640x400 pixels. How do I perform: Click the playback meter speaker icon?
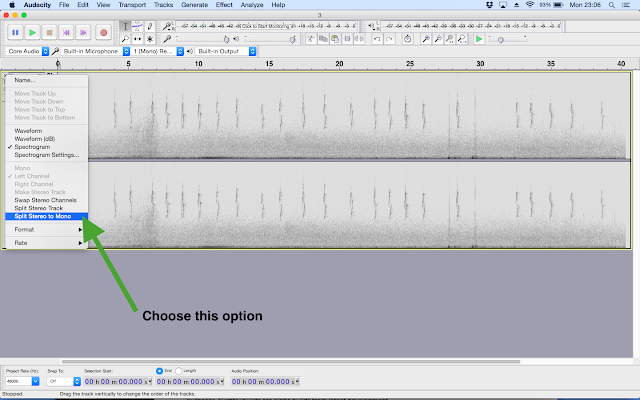tap(371, 26)
